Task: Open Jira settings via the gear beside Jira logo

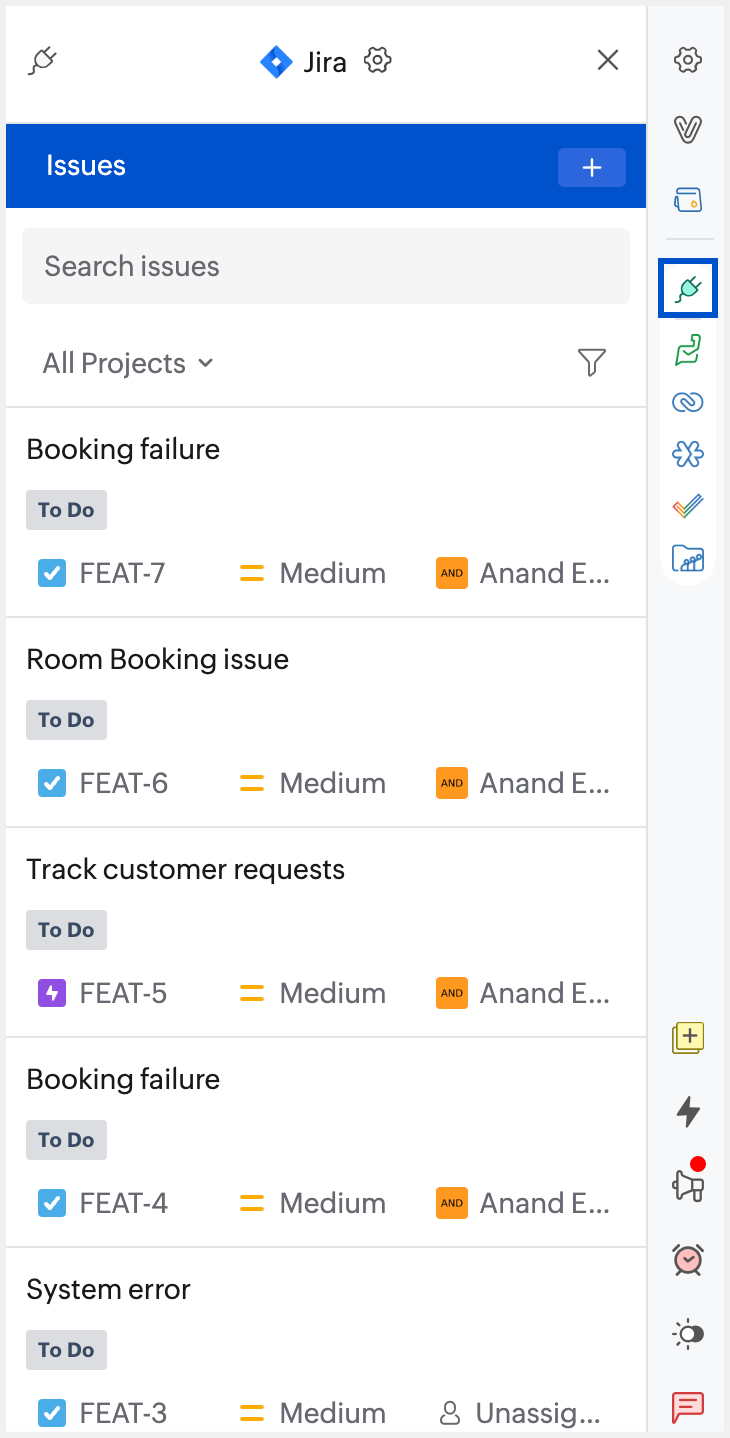Action: (x=377, y=60)
